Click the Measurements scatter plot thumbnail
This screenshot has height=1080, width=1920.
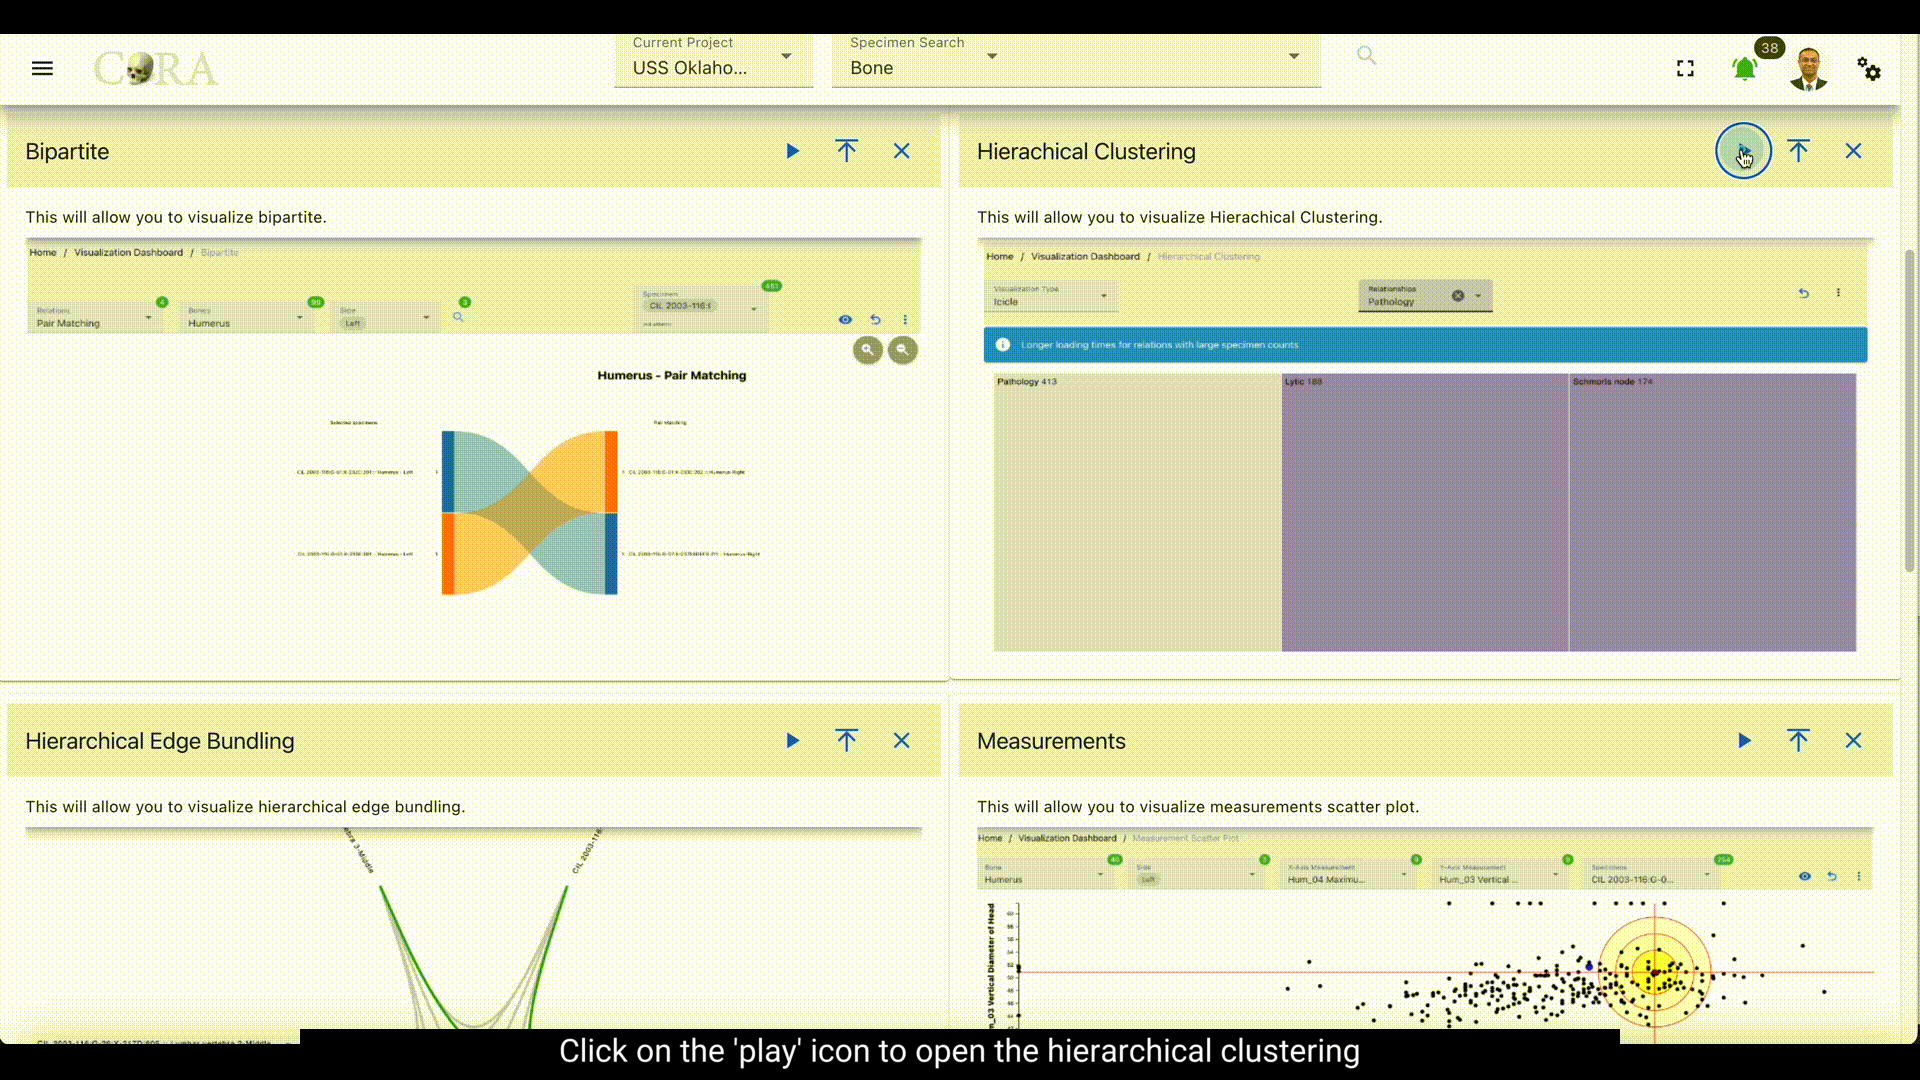click(x=1424, y=930)
